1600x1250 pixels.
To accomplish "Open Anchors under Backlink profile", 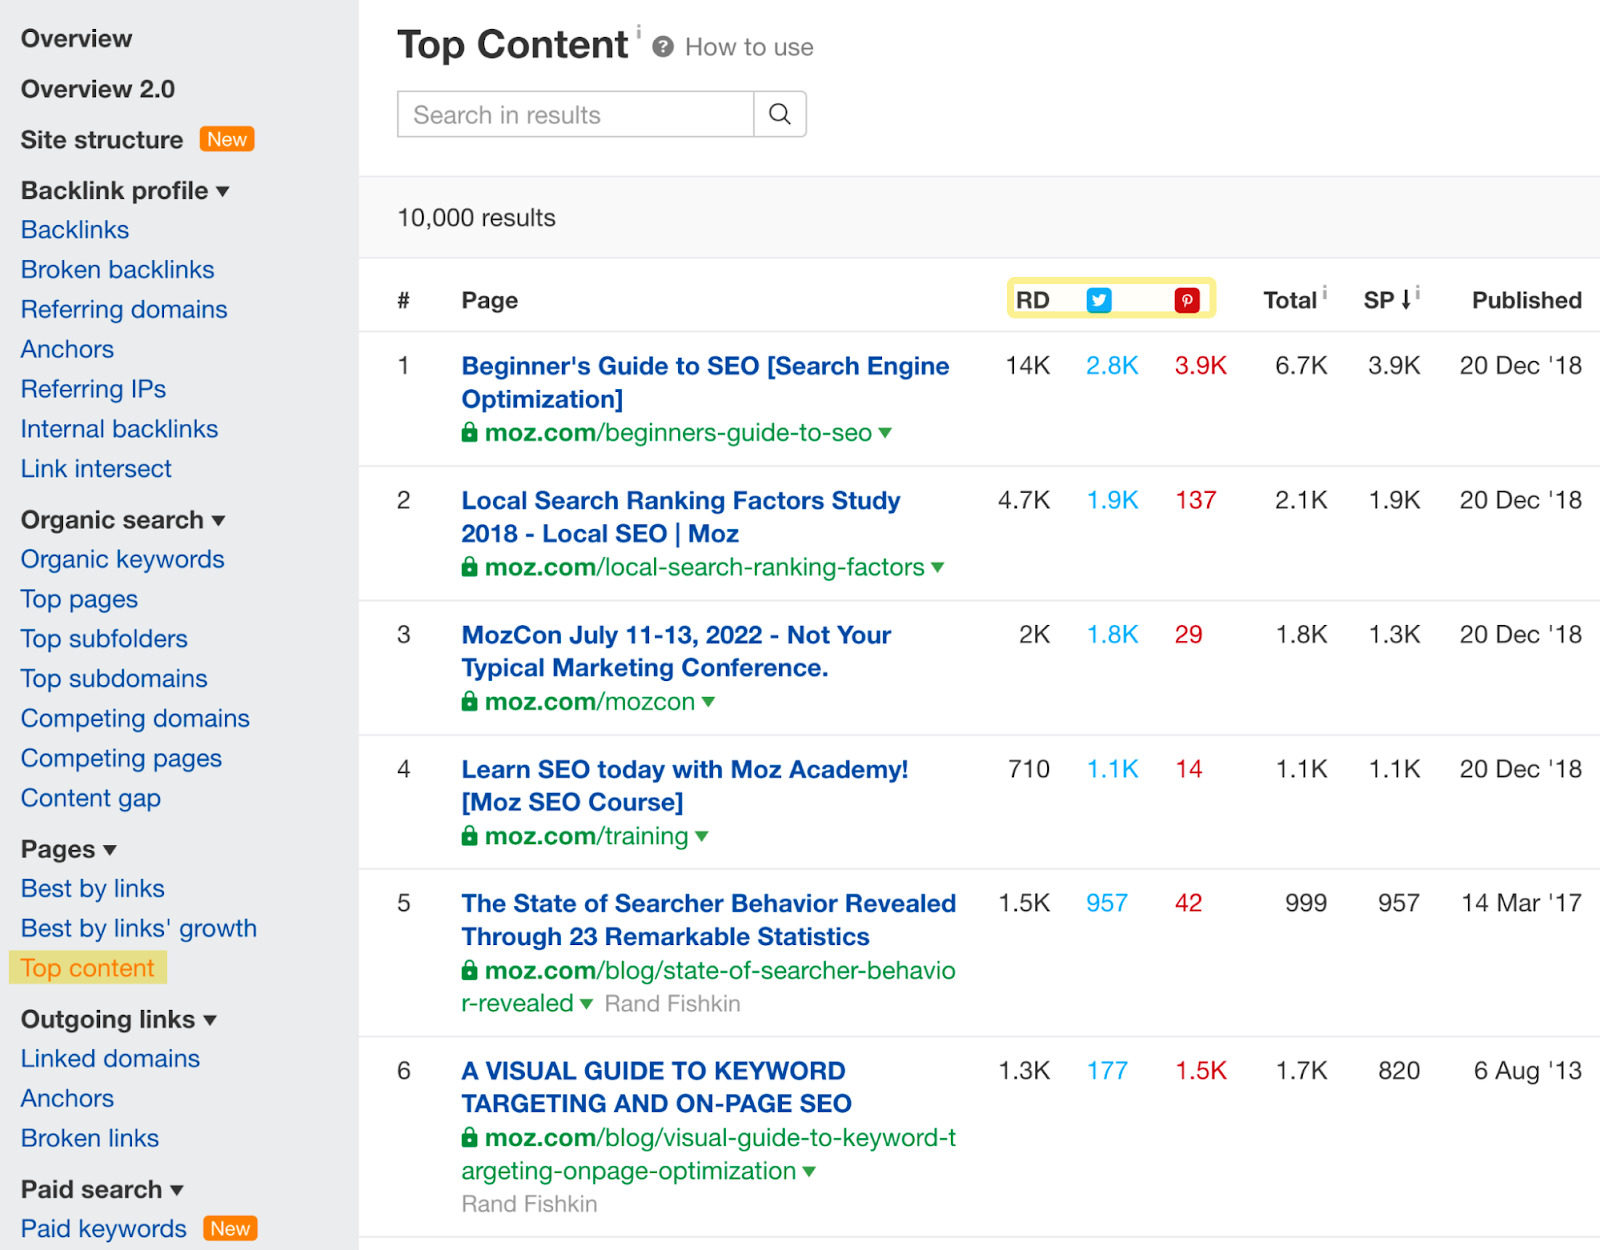I will point(67,349).
